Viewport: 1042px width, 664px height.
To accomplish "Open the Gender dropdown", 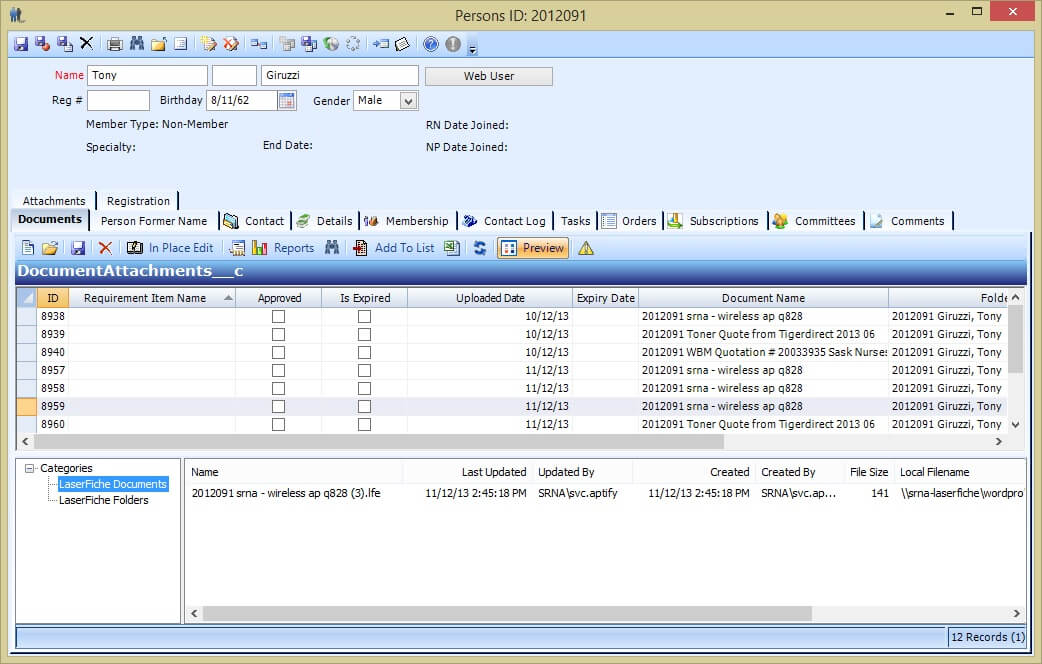I will tap(409, 101).
